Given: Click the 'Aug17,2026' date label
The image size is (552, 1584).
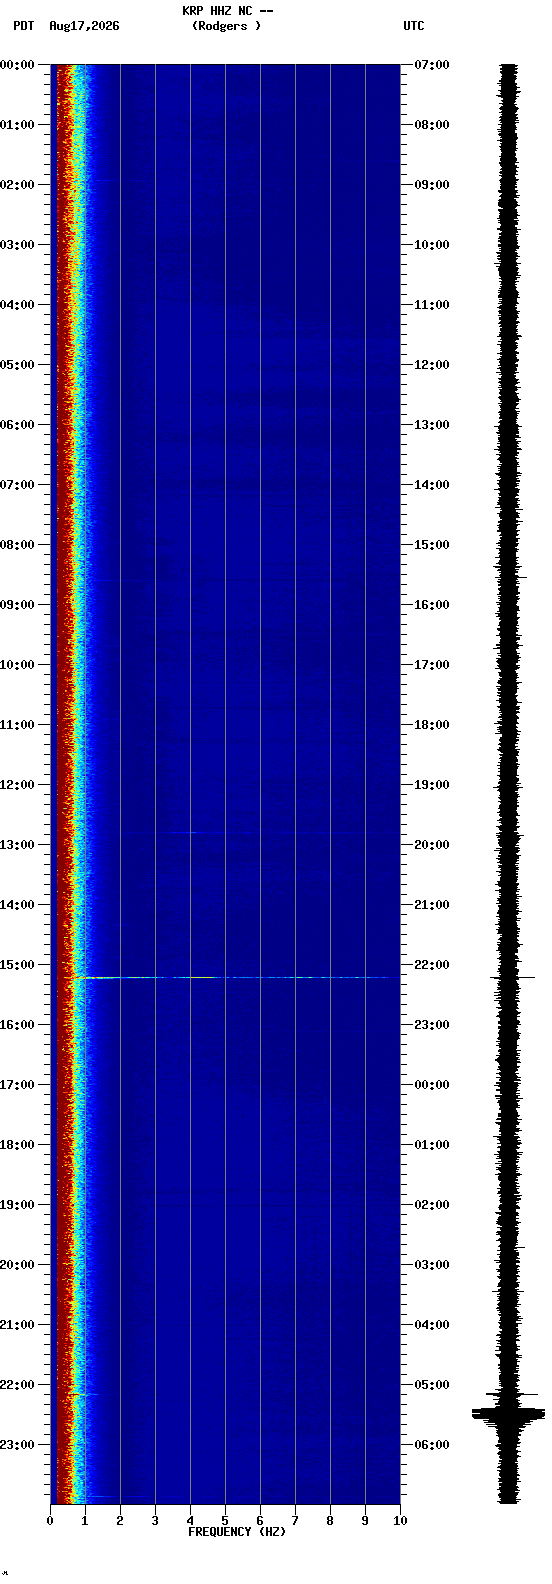Looking at the screenshot, I should point(84,26).
